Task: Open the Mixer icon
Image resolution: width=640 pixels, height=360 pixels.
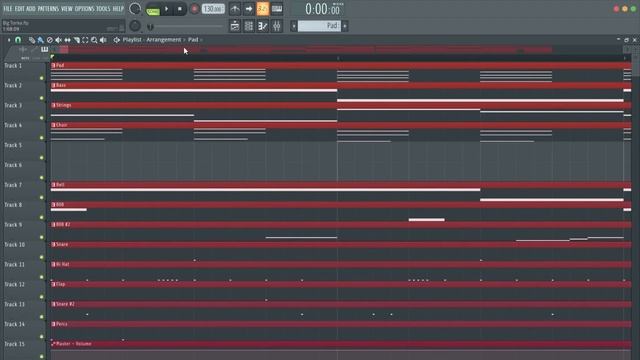Action: pyautogui.click(x=277, y=26)
